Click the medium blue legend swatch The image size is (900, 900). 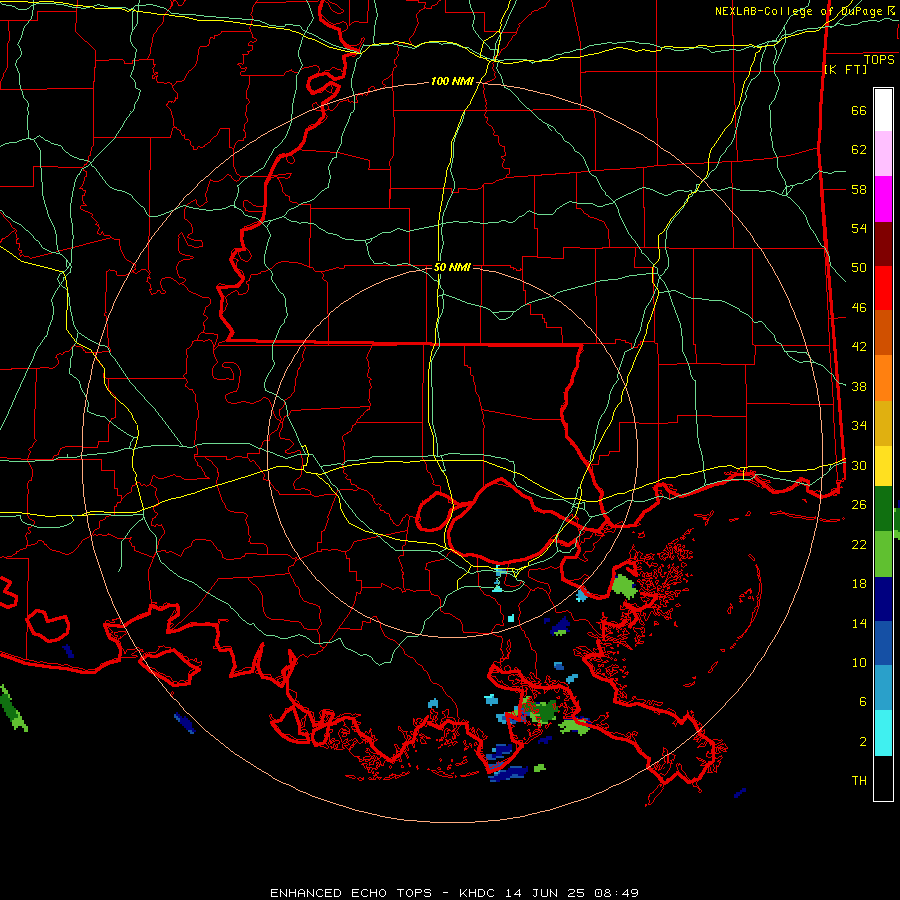[883, 643]
